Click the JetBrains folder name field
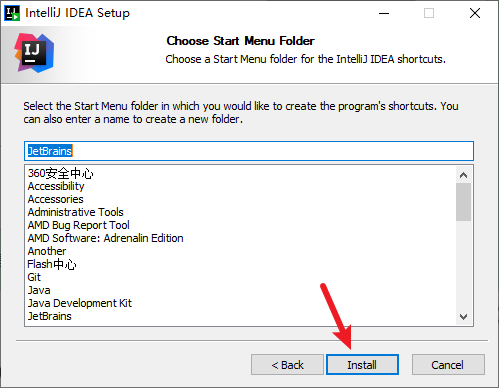This screenshot has height=388, width=499. (249, 151)
